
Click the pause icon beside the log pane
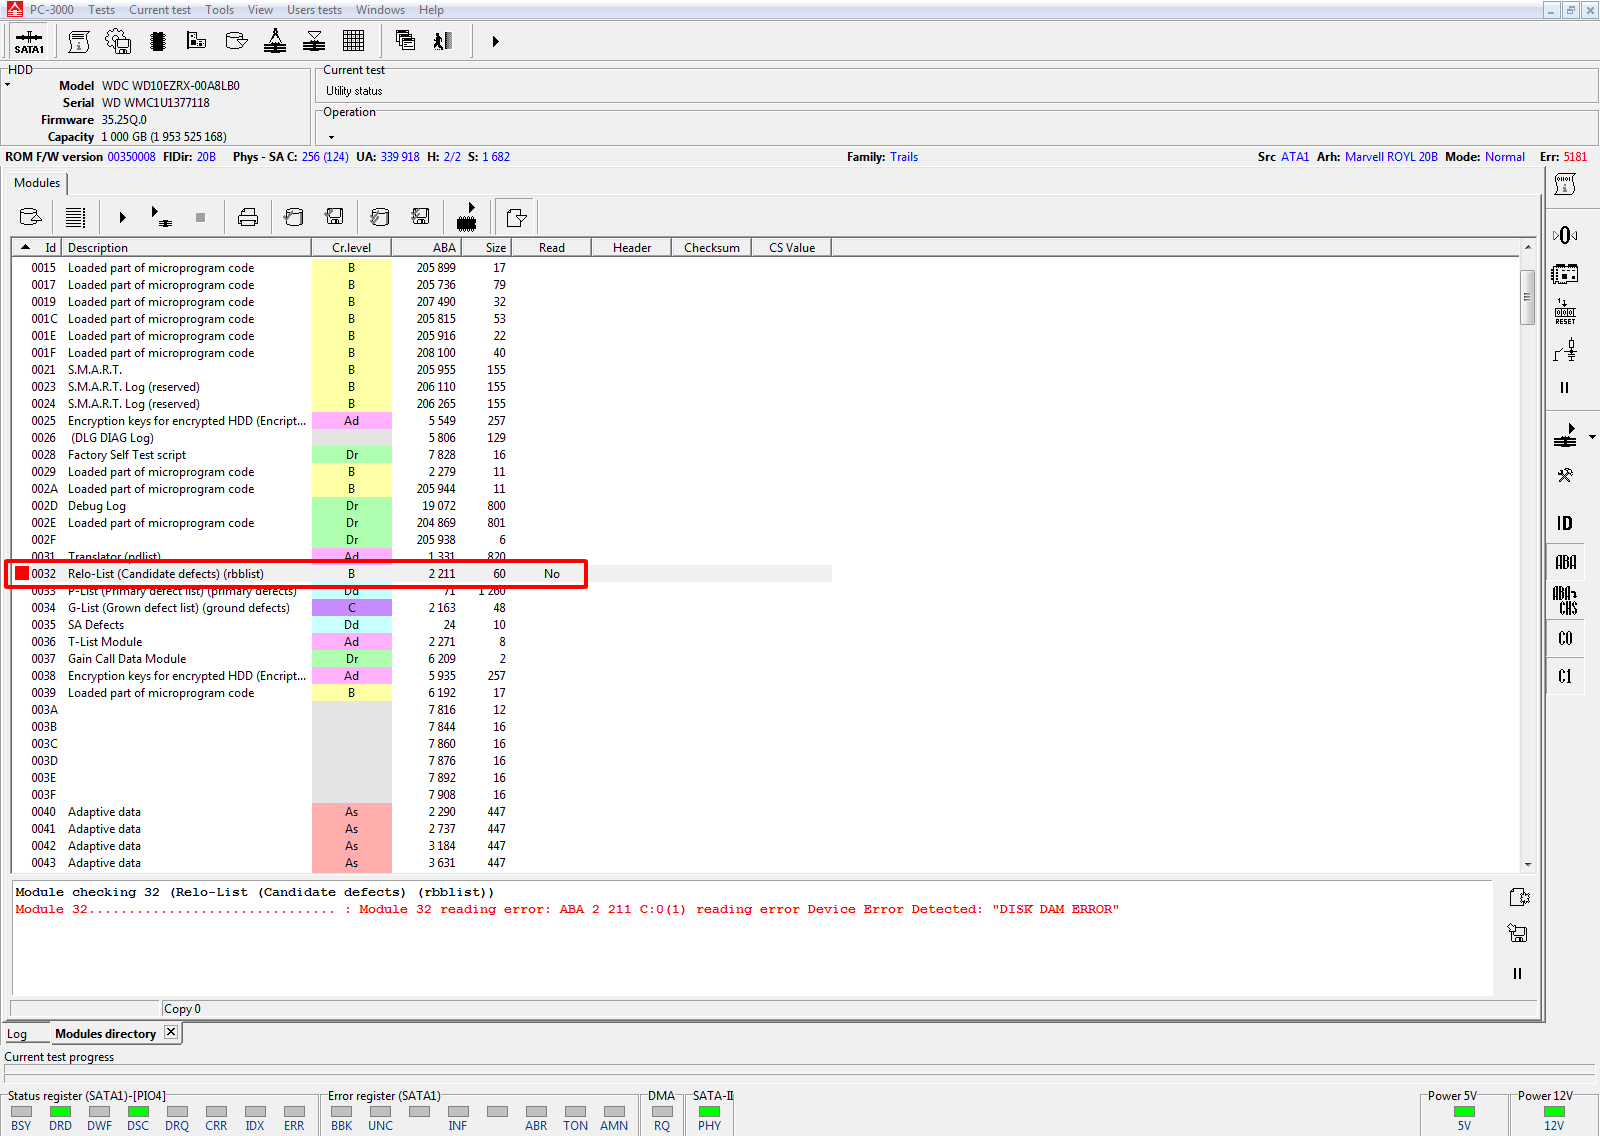click(1517, 974)
